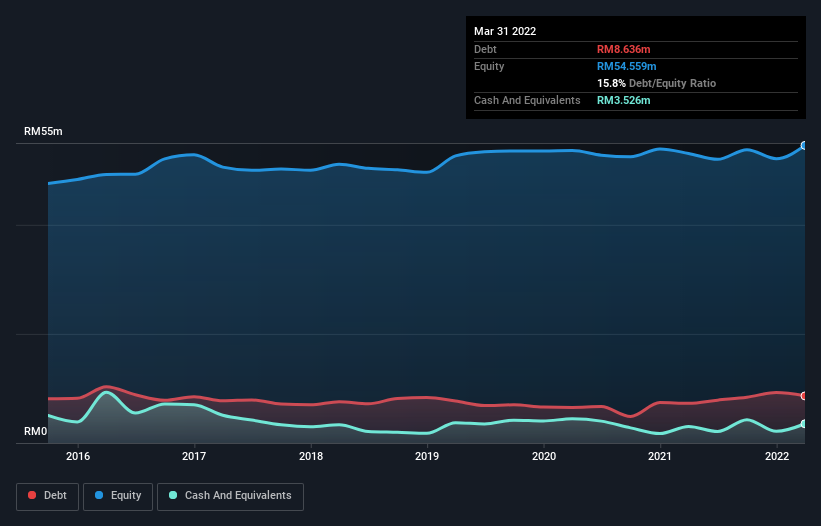This screenshot has height=526, width=821.
Task: Toggle the Debt series legend button
Action: [48, 496]
